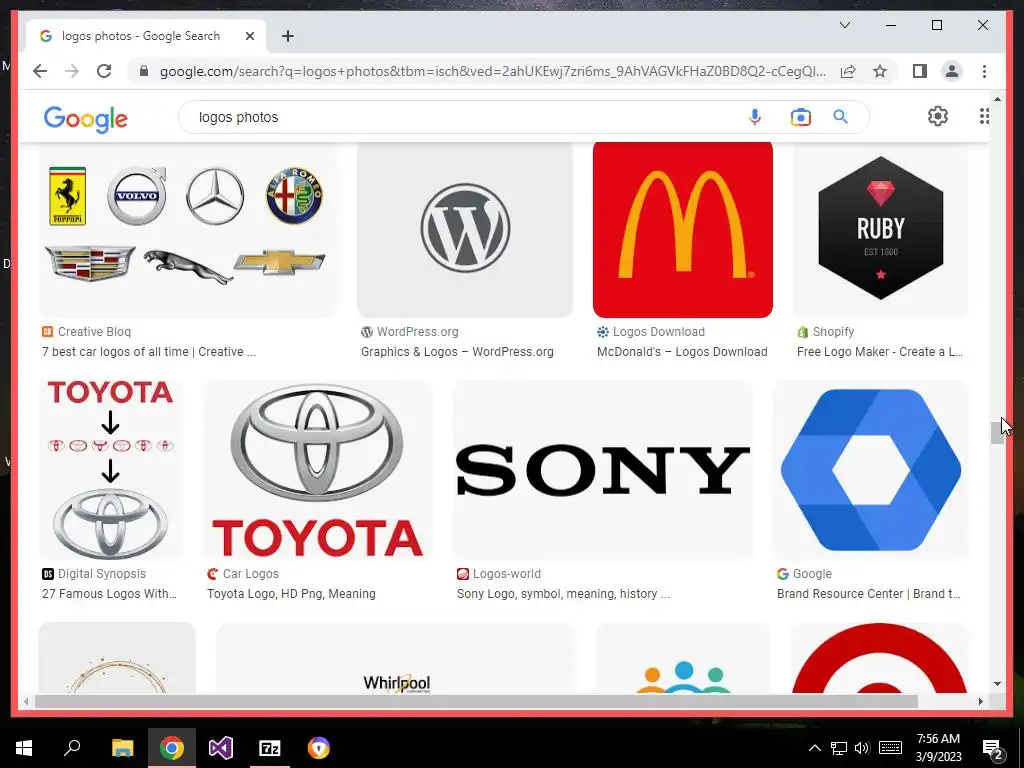Open the Ruby hexagon logo image
Viewport: 1024px width, 768px height.
point(880,230)
